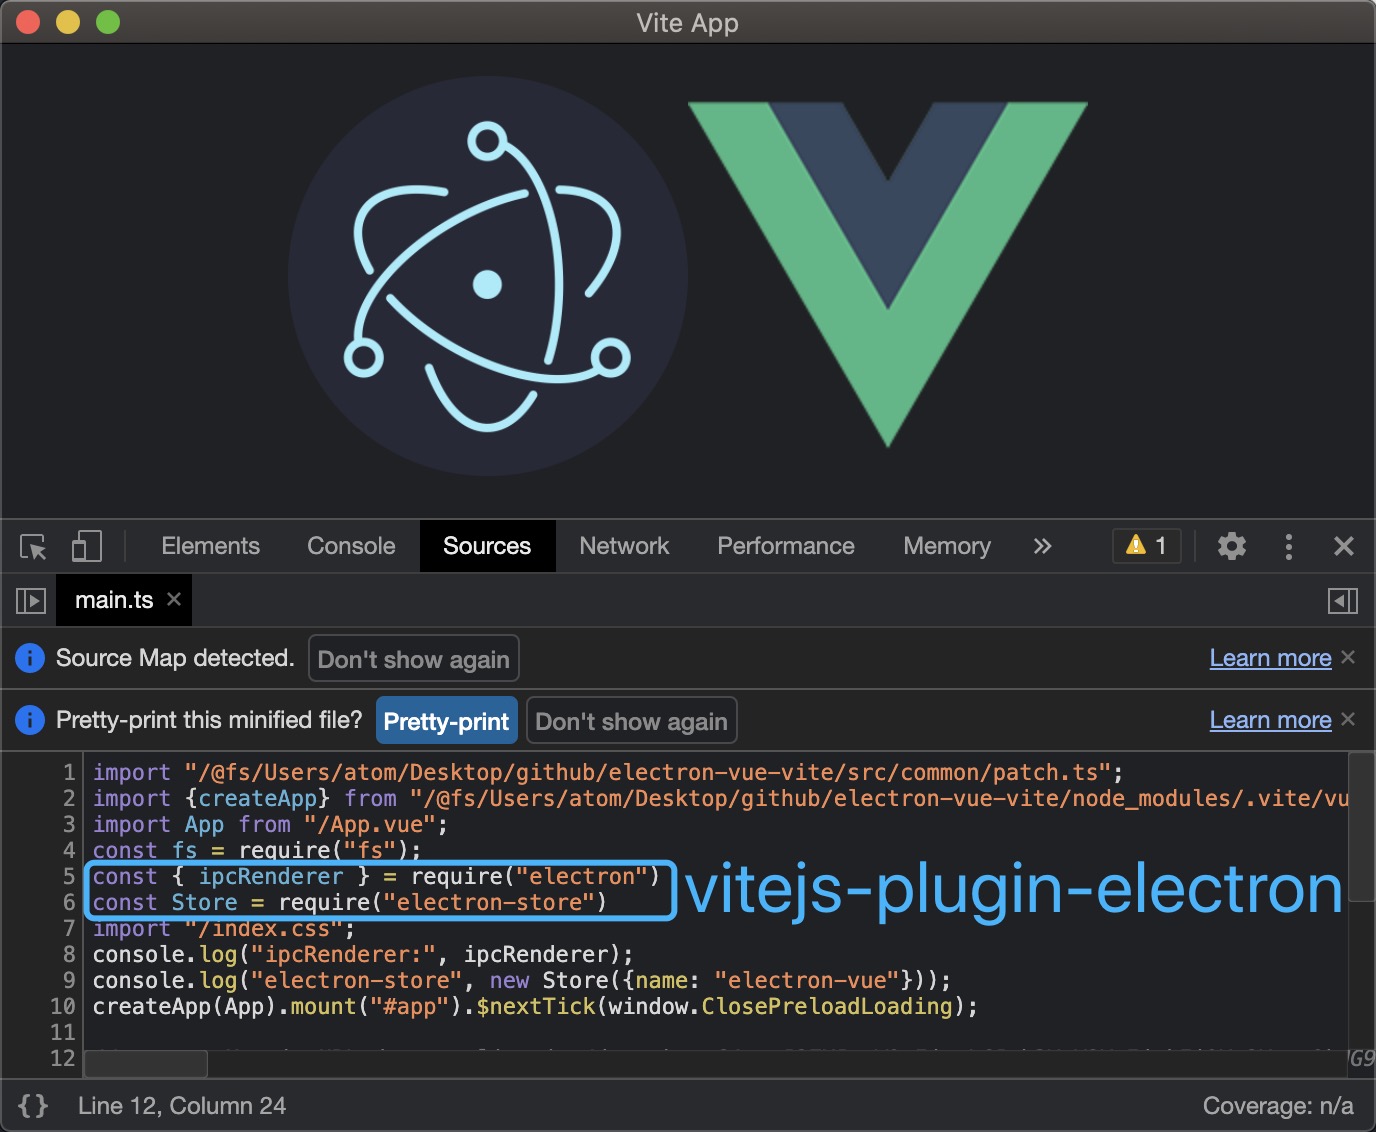Viewport: 1376px width, 1132px height.
Task: Open the Learn more link about source maps
Action: click(1270, 657)
